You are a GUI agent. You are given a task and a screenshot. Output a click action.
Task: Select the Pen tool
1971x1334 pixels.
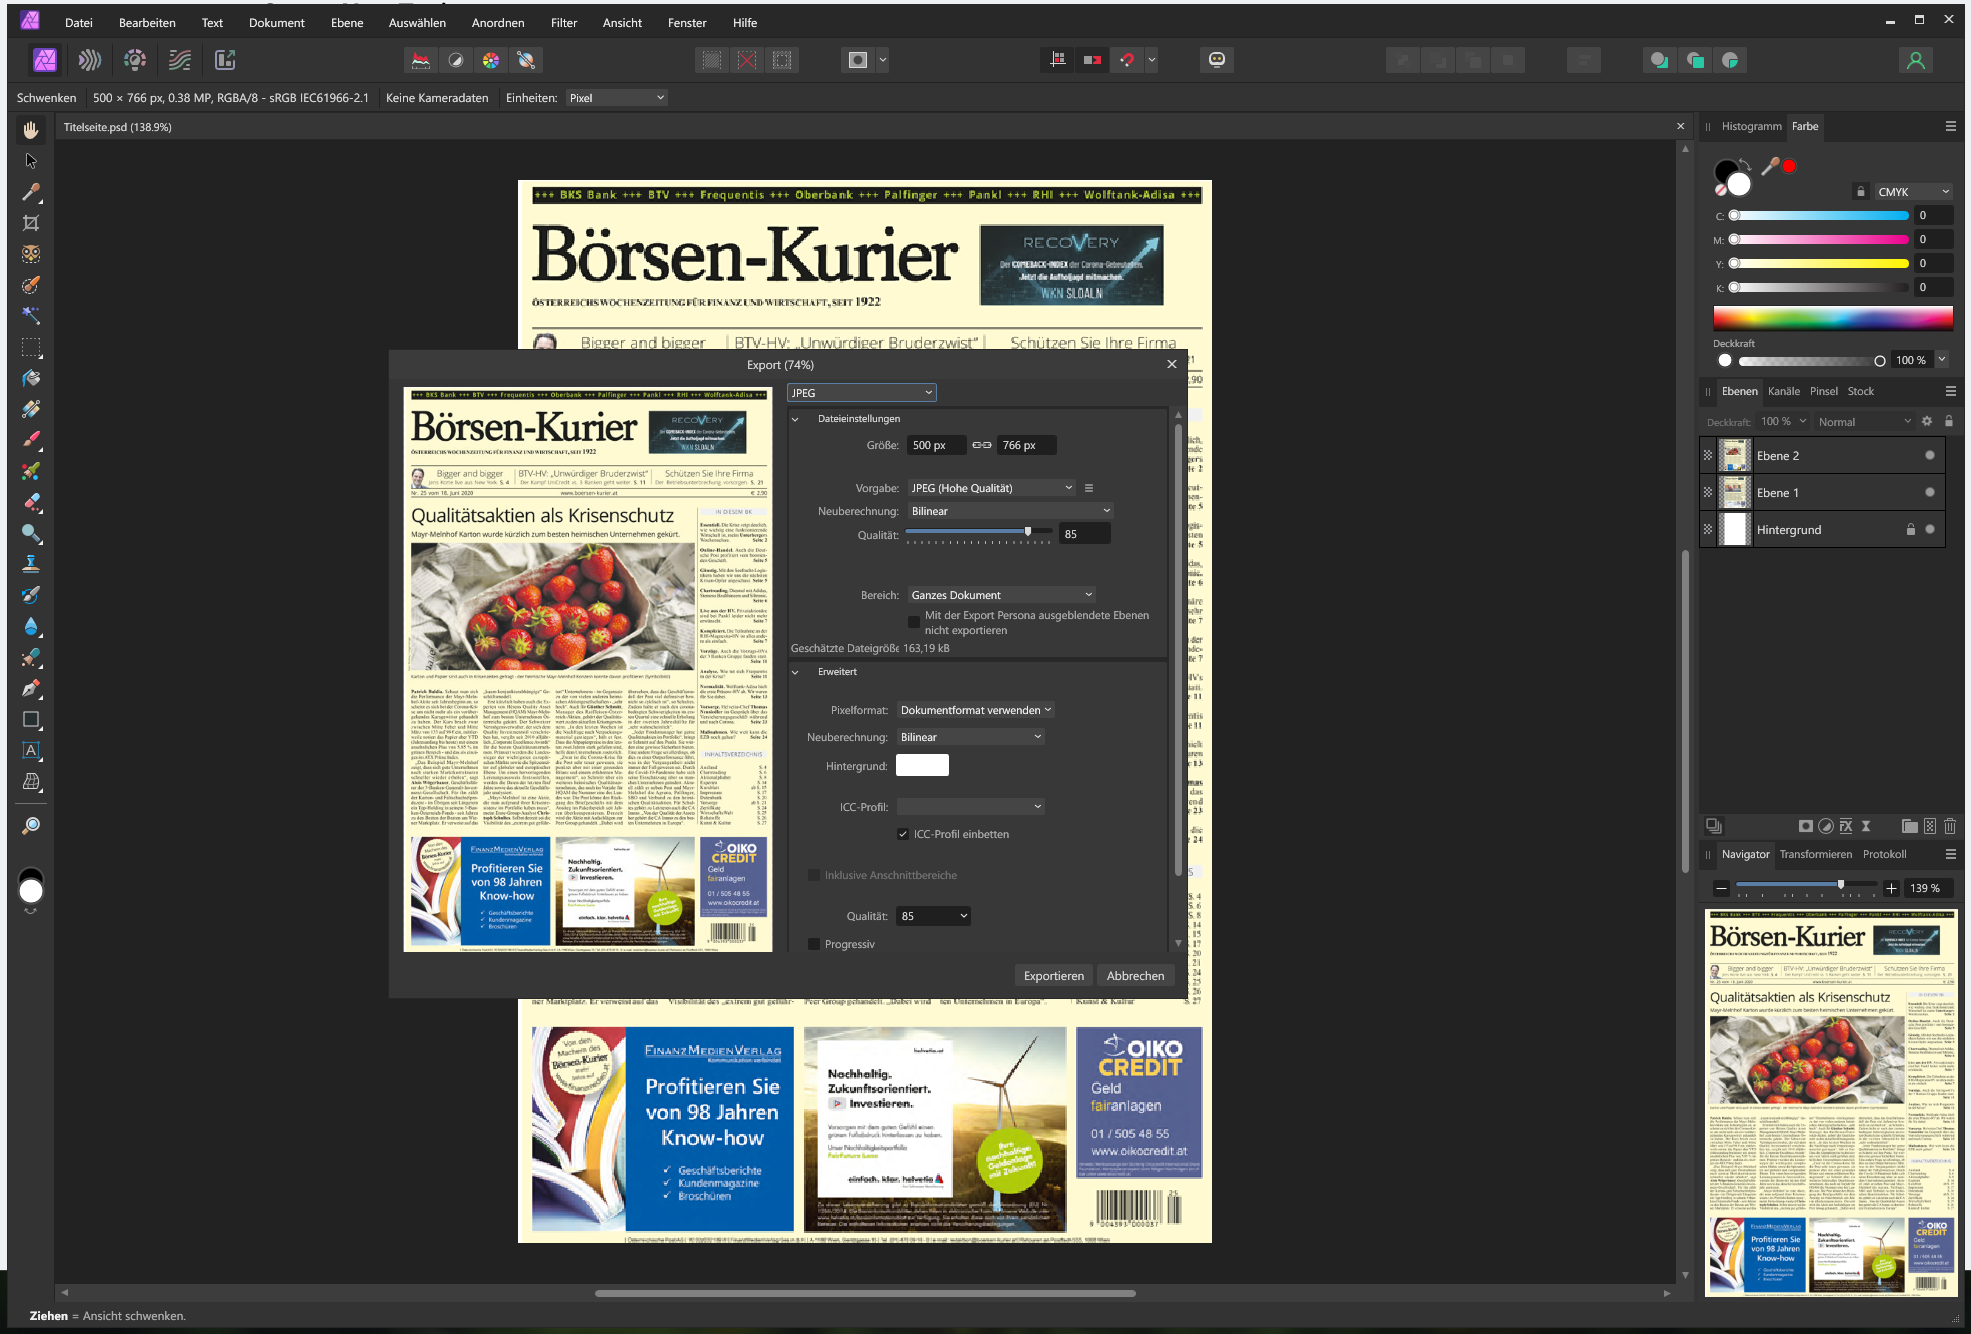pos(31,688)
